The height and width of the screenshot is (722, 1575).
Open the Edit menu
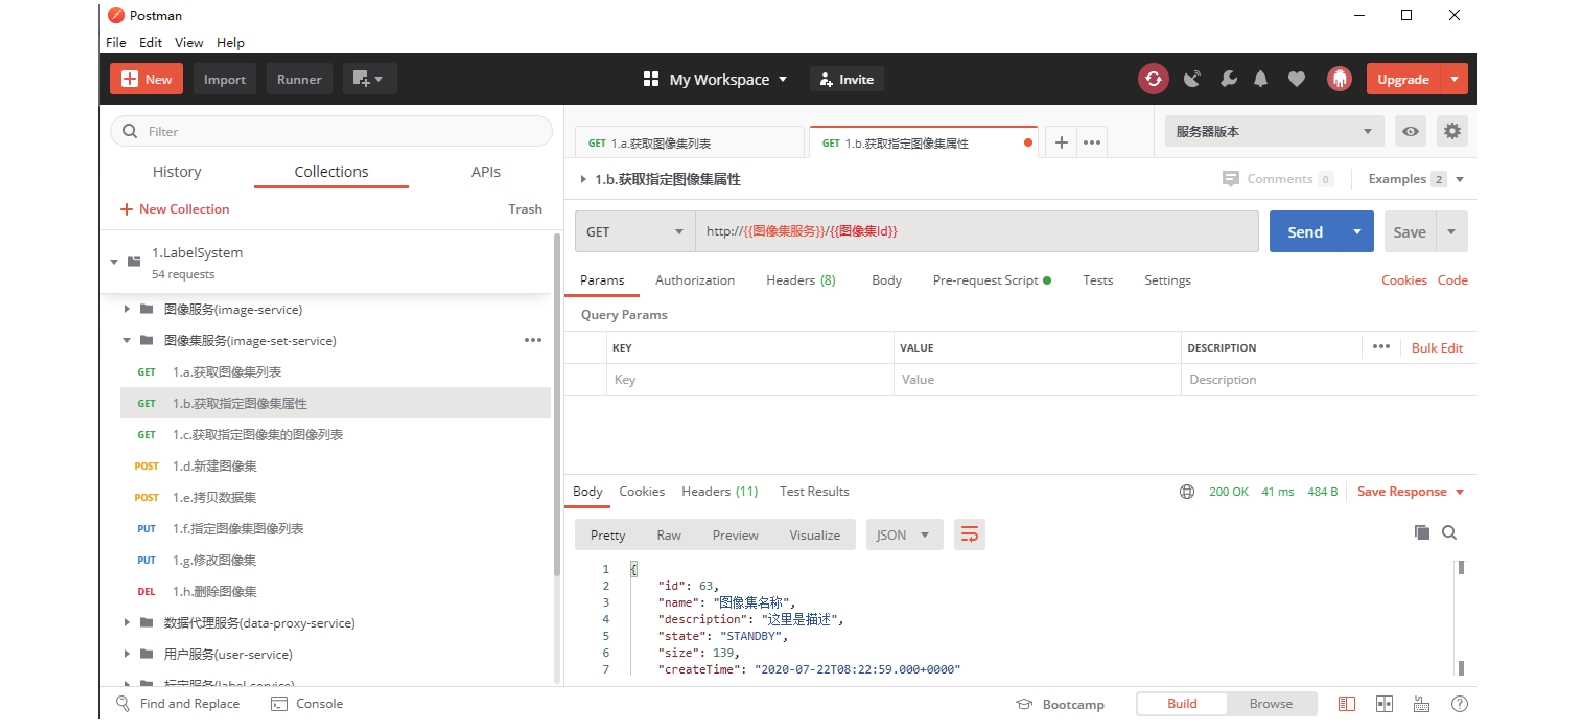tap(150, 42)
